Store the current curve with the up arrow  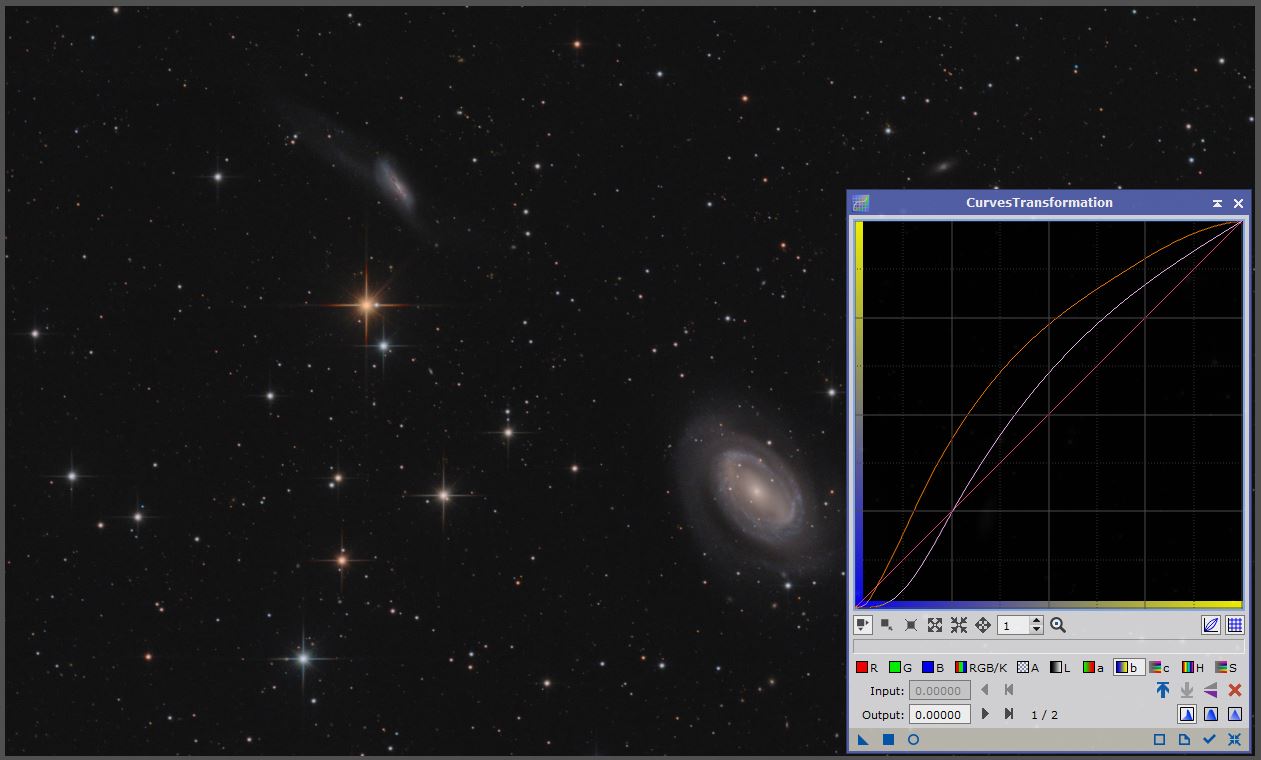click(1163, 690)
